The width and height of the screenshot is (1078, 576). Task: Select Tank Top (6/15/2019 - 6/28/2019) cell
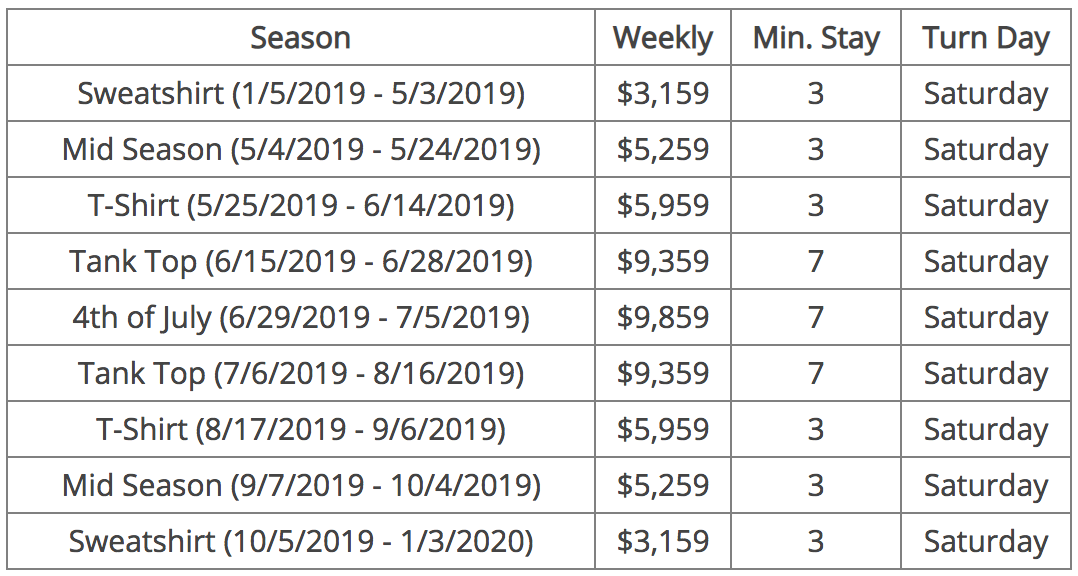pos(300,262)
